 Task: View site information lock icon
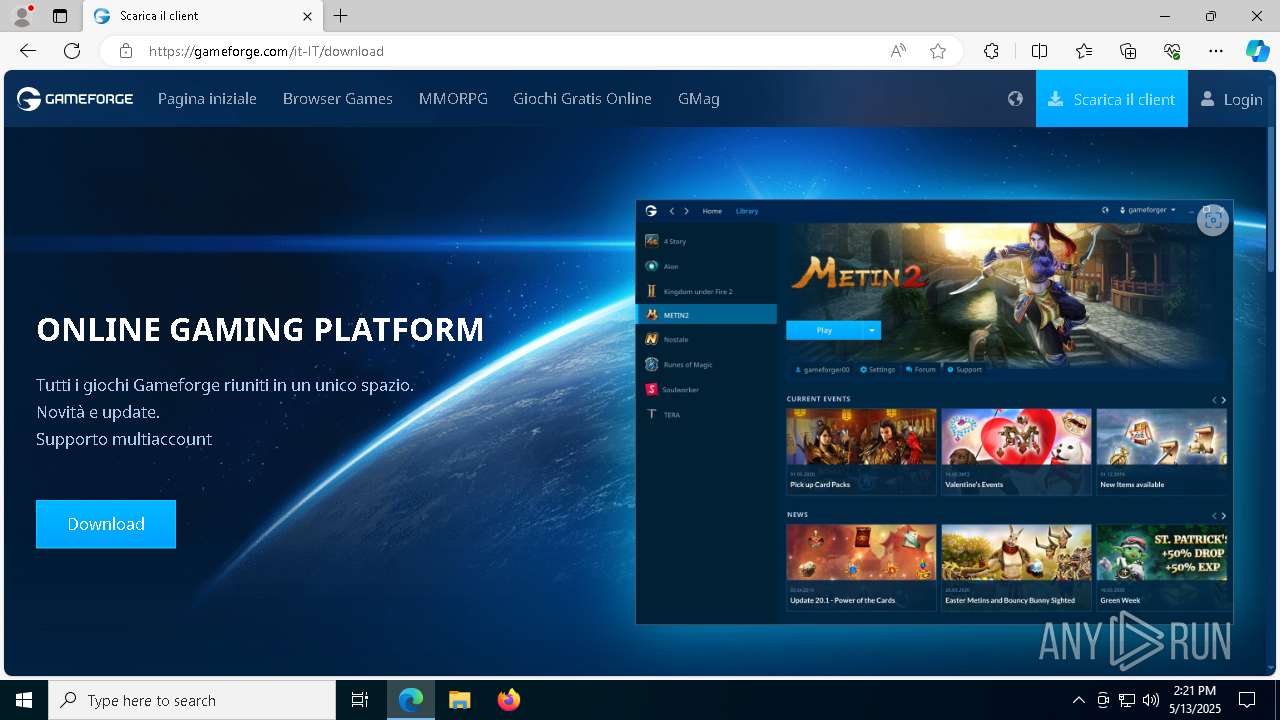125,51
